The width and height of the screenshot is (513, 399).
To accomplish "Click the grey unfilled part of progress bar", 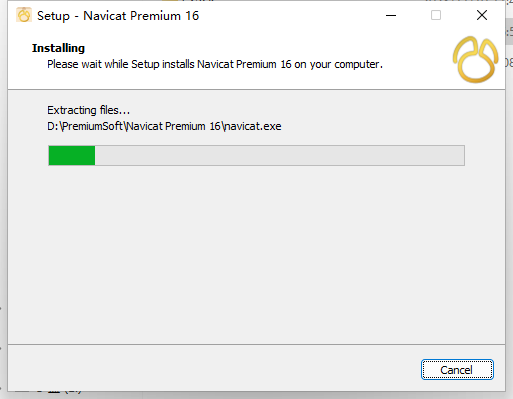I will tap(279, 155).
